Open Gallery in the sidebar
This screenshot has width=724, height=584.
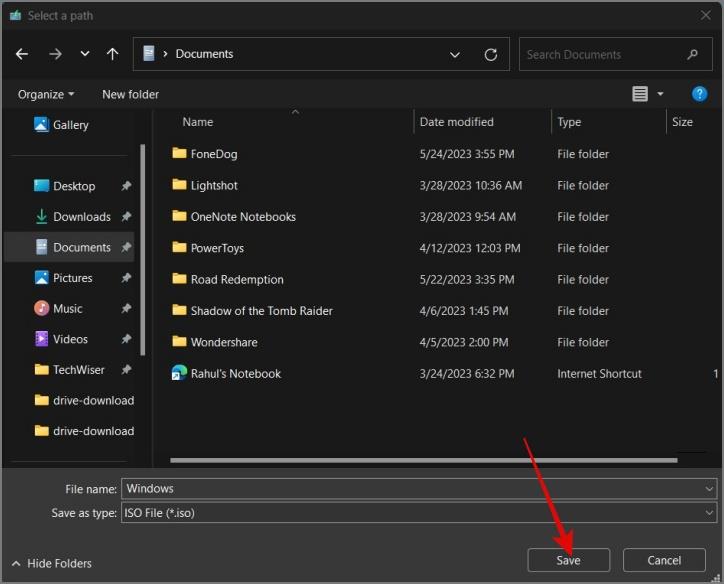click(61, 125)
